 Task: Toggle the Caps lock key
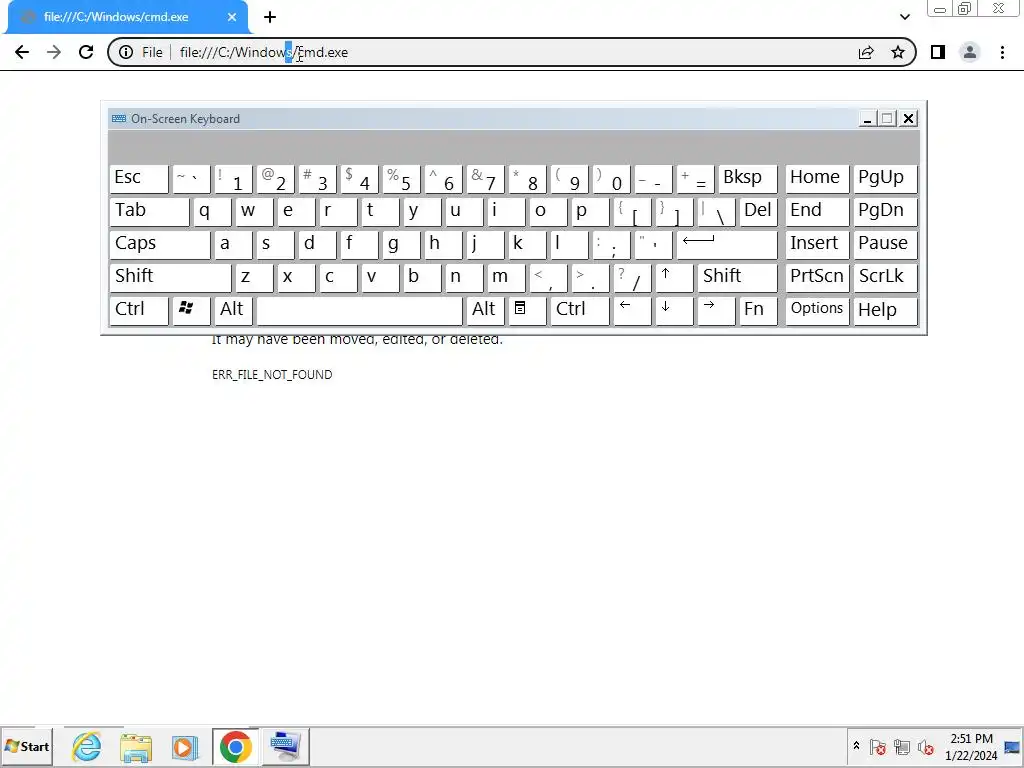tap(159, 244)
